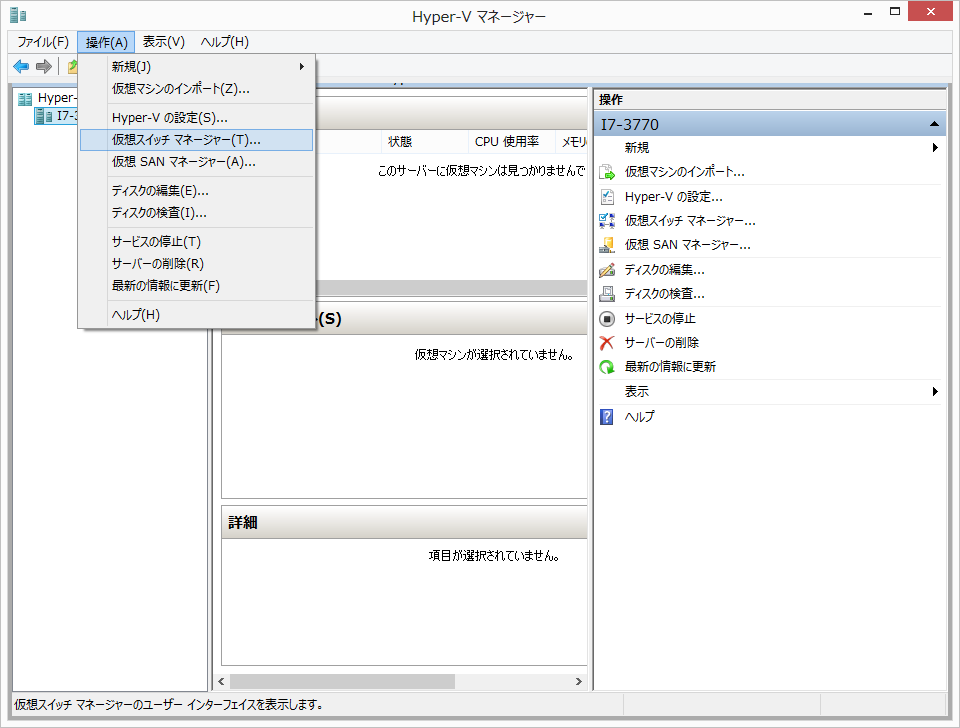
Task: Click 仮想マシンのインポート... in Actions pane
Action: [684, 172]
